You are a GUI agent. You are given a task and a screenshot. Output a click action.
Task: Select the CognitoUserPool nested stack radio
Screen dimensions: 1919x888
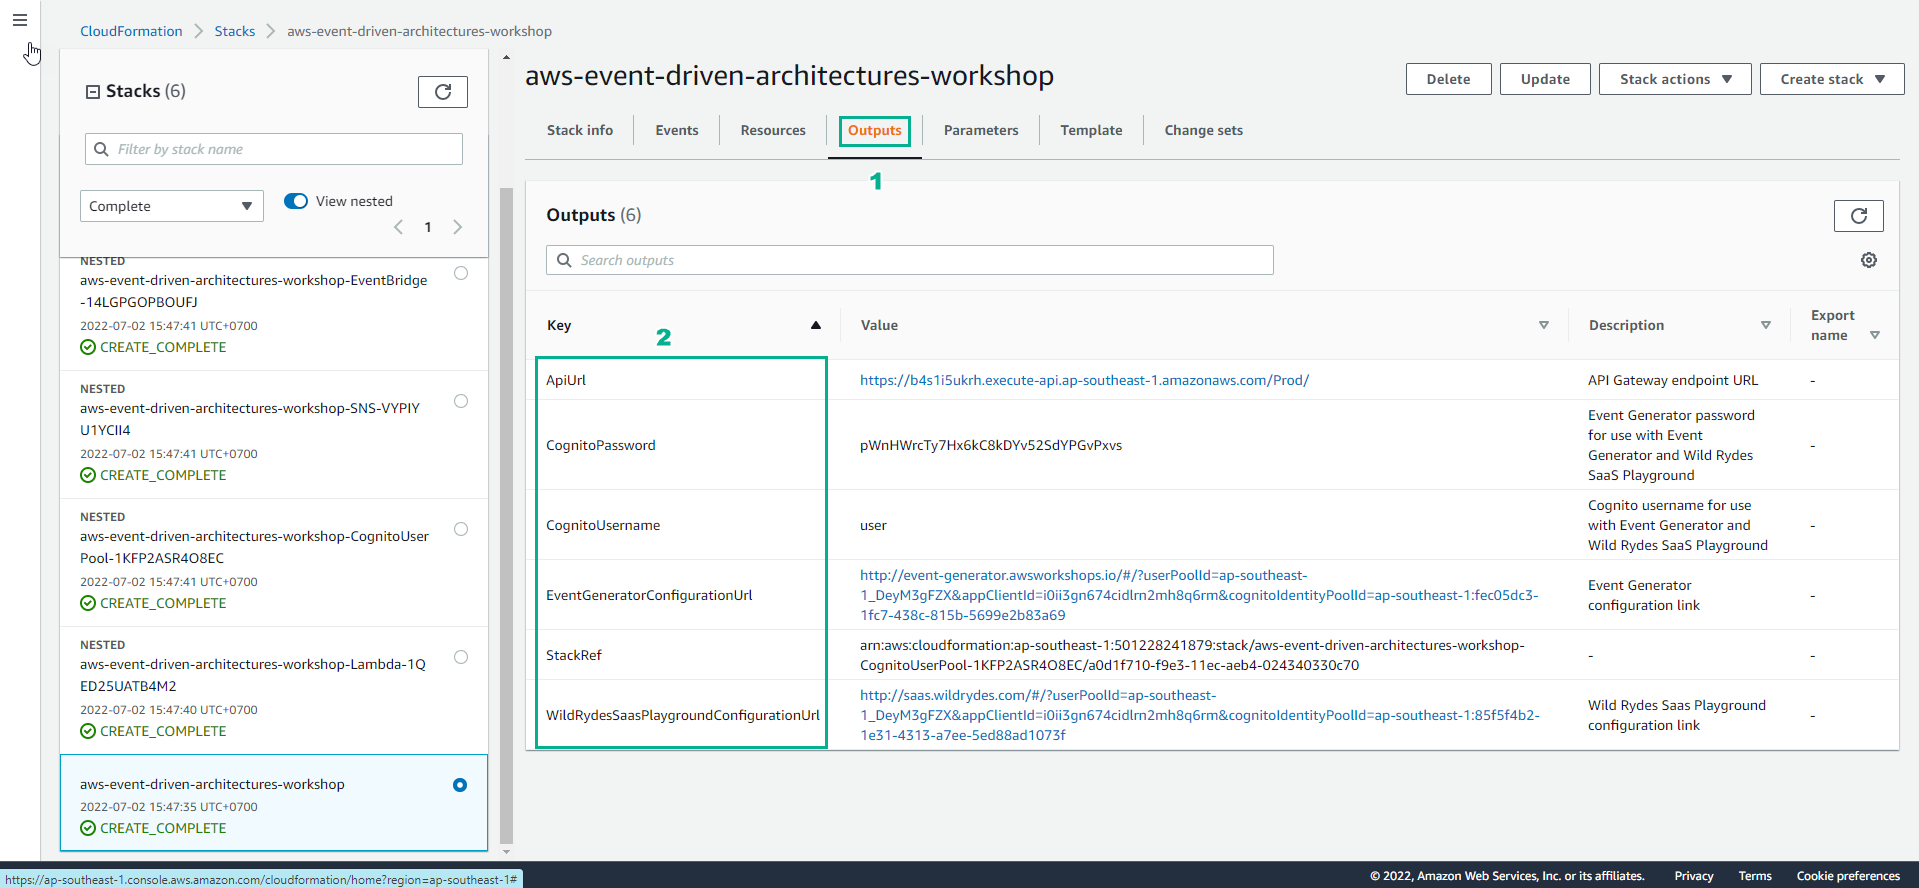tap(461, 529)
